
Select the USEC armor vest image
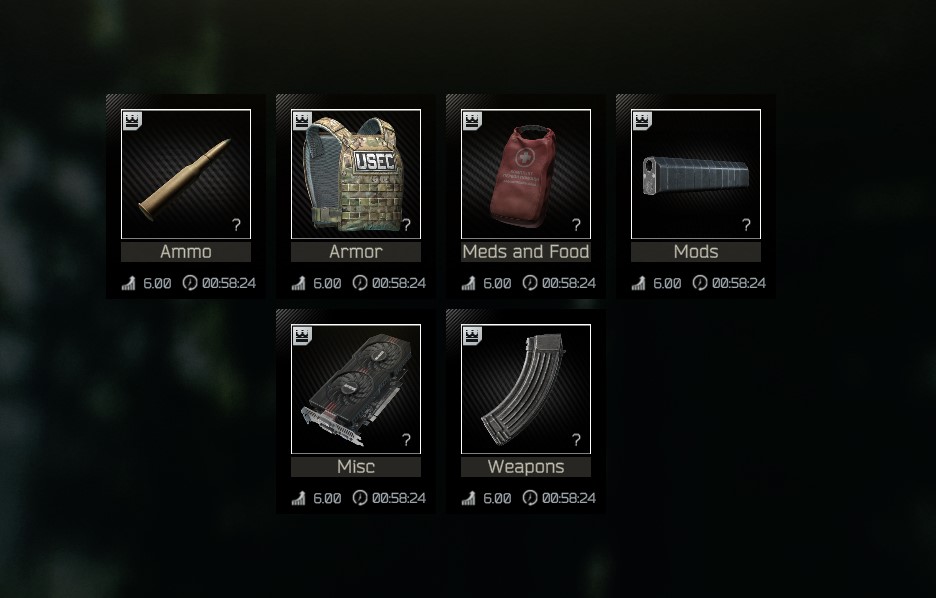point(356,174)
